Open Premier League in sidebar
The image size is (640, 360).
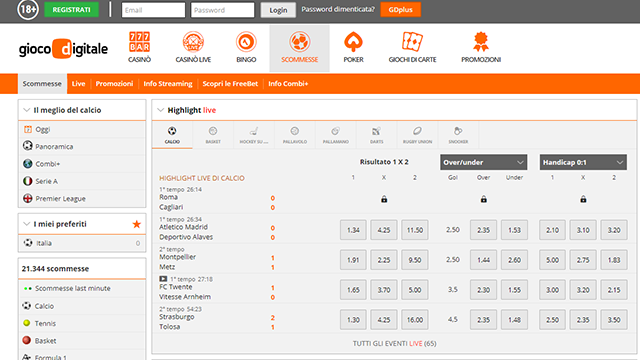(82, 199)
